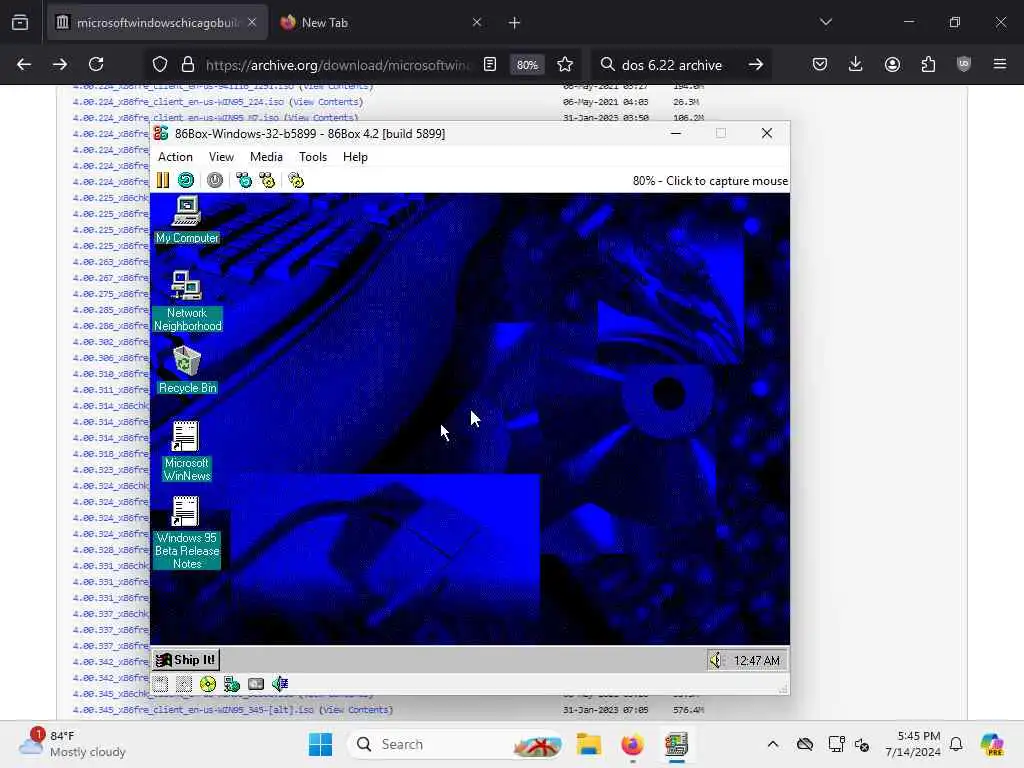Screen dimensions: 1024x768
Task: Click the network status bar icon
Action: [x=232, y=684]
